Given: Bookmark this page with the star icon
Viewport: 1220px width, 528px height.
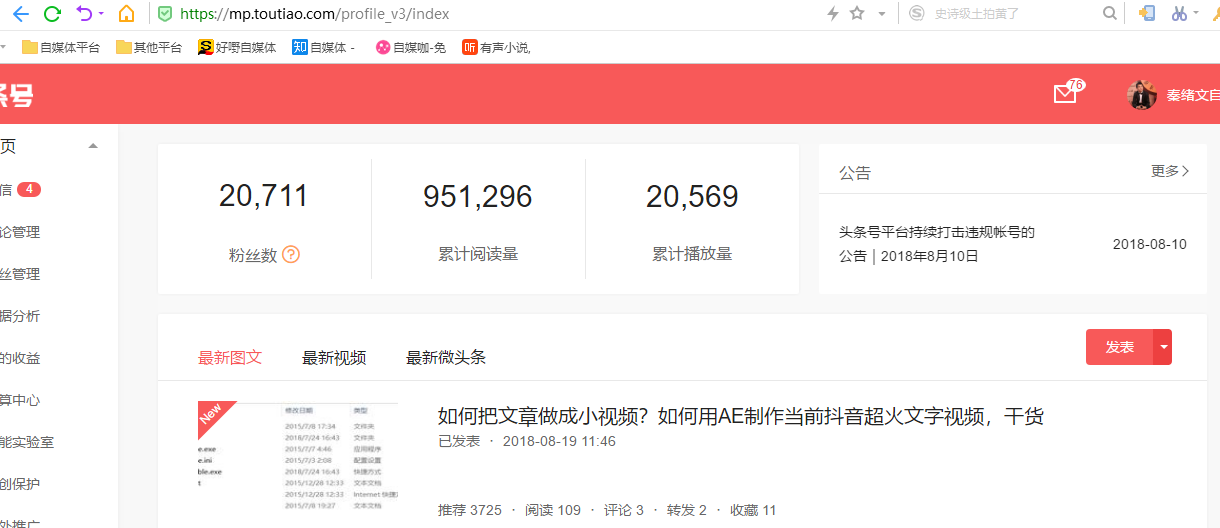Looking at the screenshot, I should pos(857,14).
